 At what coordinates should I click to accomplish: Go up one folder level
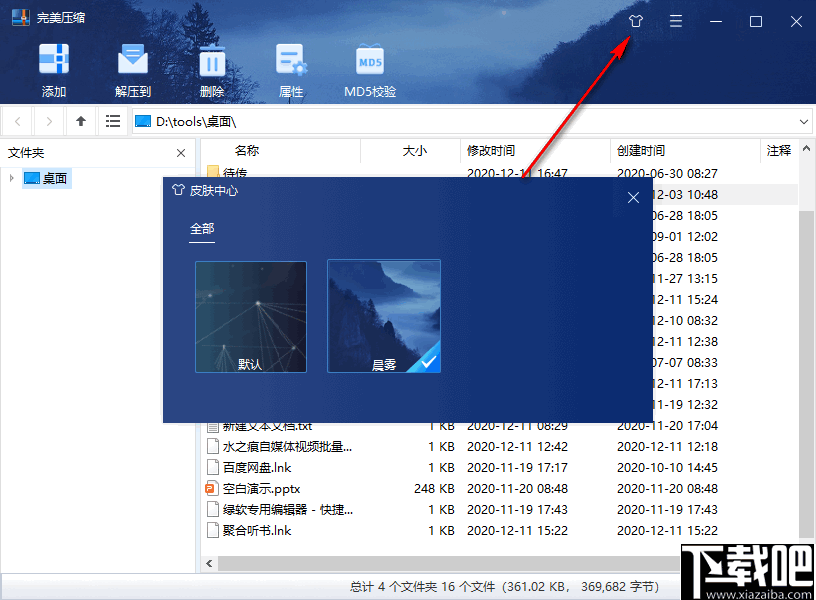point(81,121)
